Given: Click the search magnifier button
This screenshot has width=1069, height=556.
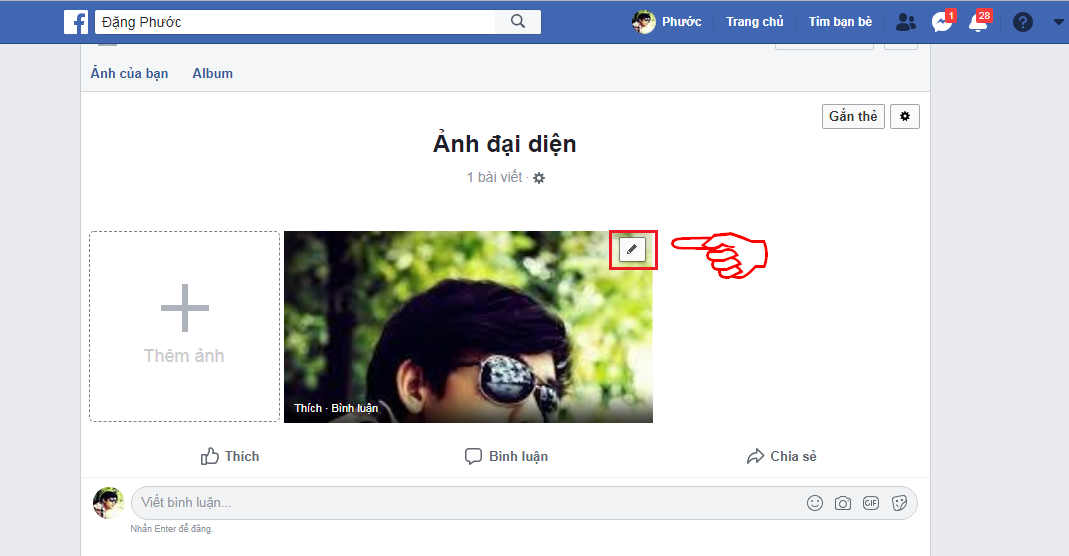Looking at the screenshot, I should [518, 22].
